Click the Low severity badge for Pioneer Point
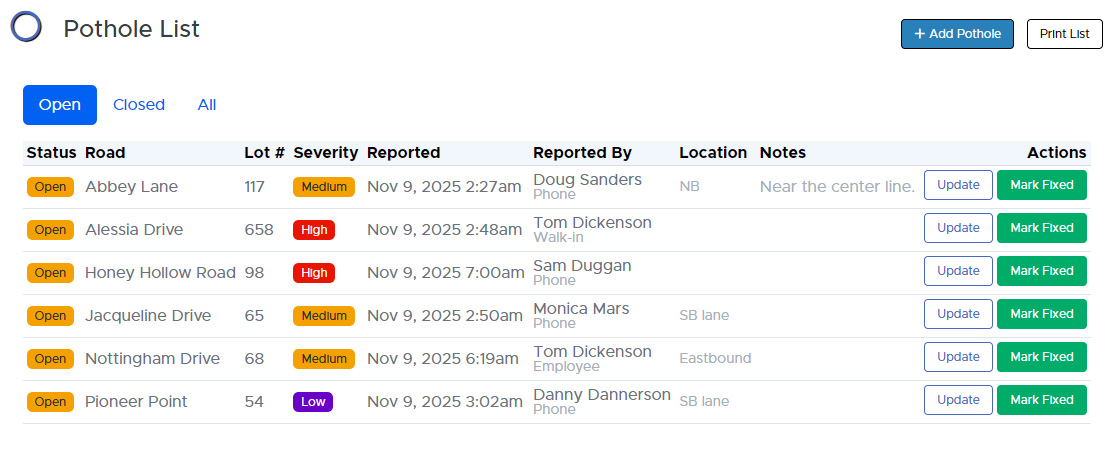The image size is (1118, 452). [x=313, y=402]
